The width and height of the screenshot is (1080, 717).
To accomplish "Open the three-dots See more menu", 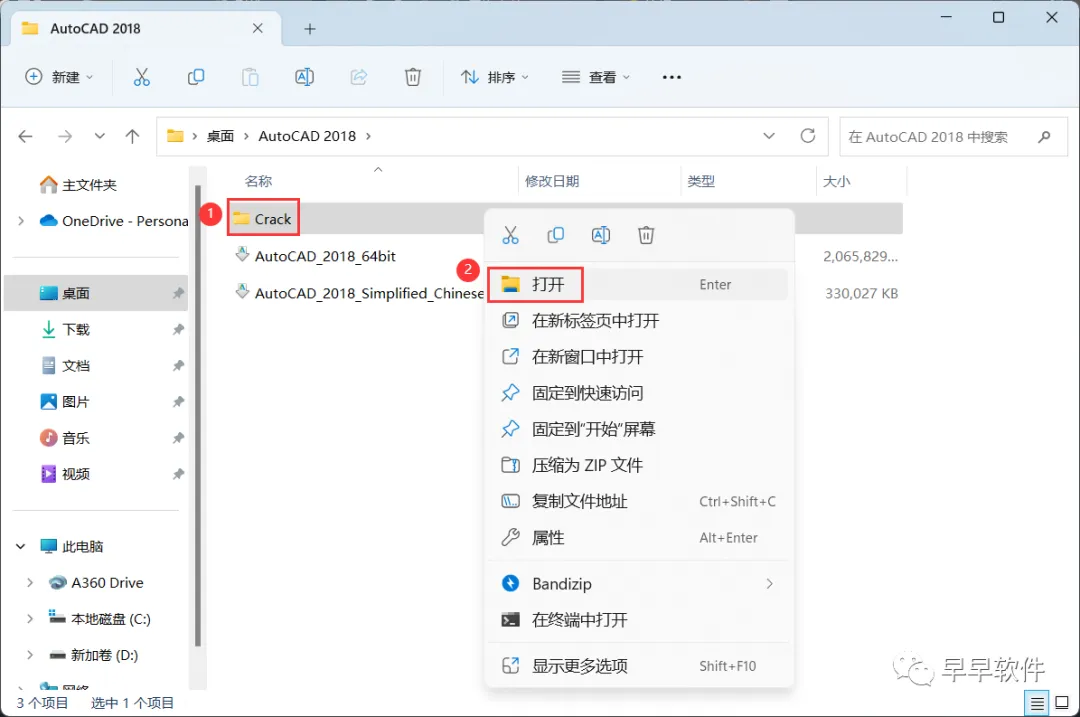I will click(x=672, y=77).
